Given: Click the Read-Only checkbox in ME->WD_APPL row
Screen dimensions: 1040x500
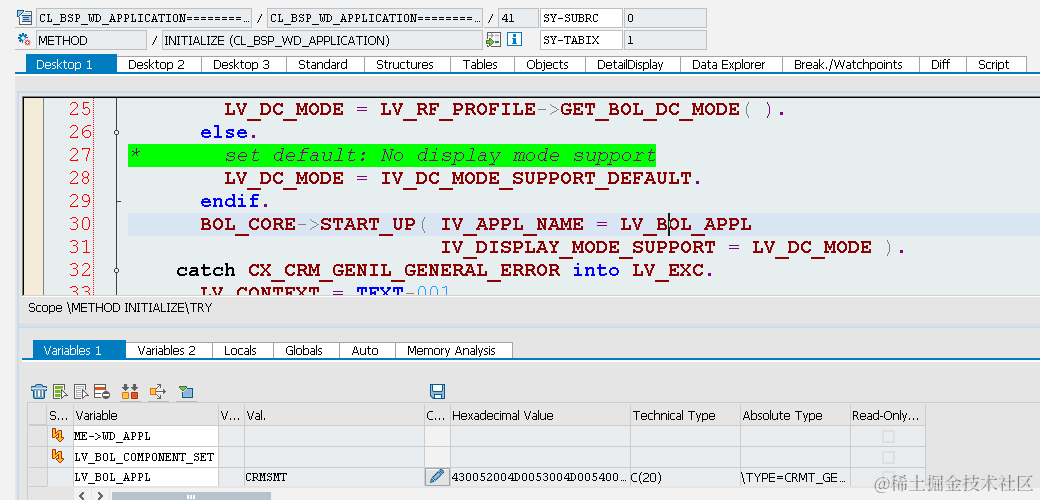Looking at the screenshot, I should tap(887, 436).
